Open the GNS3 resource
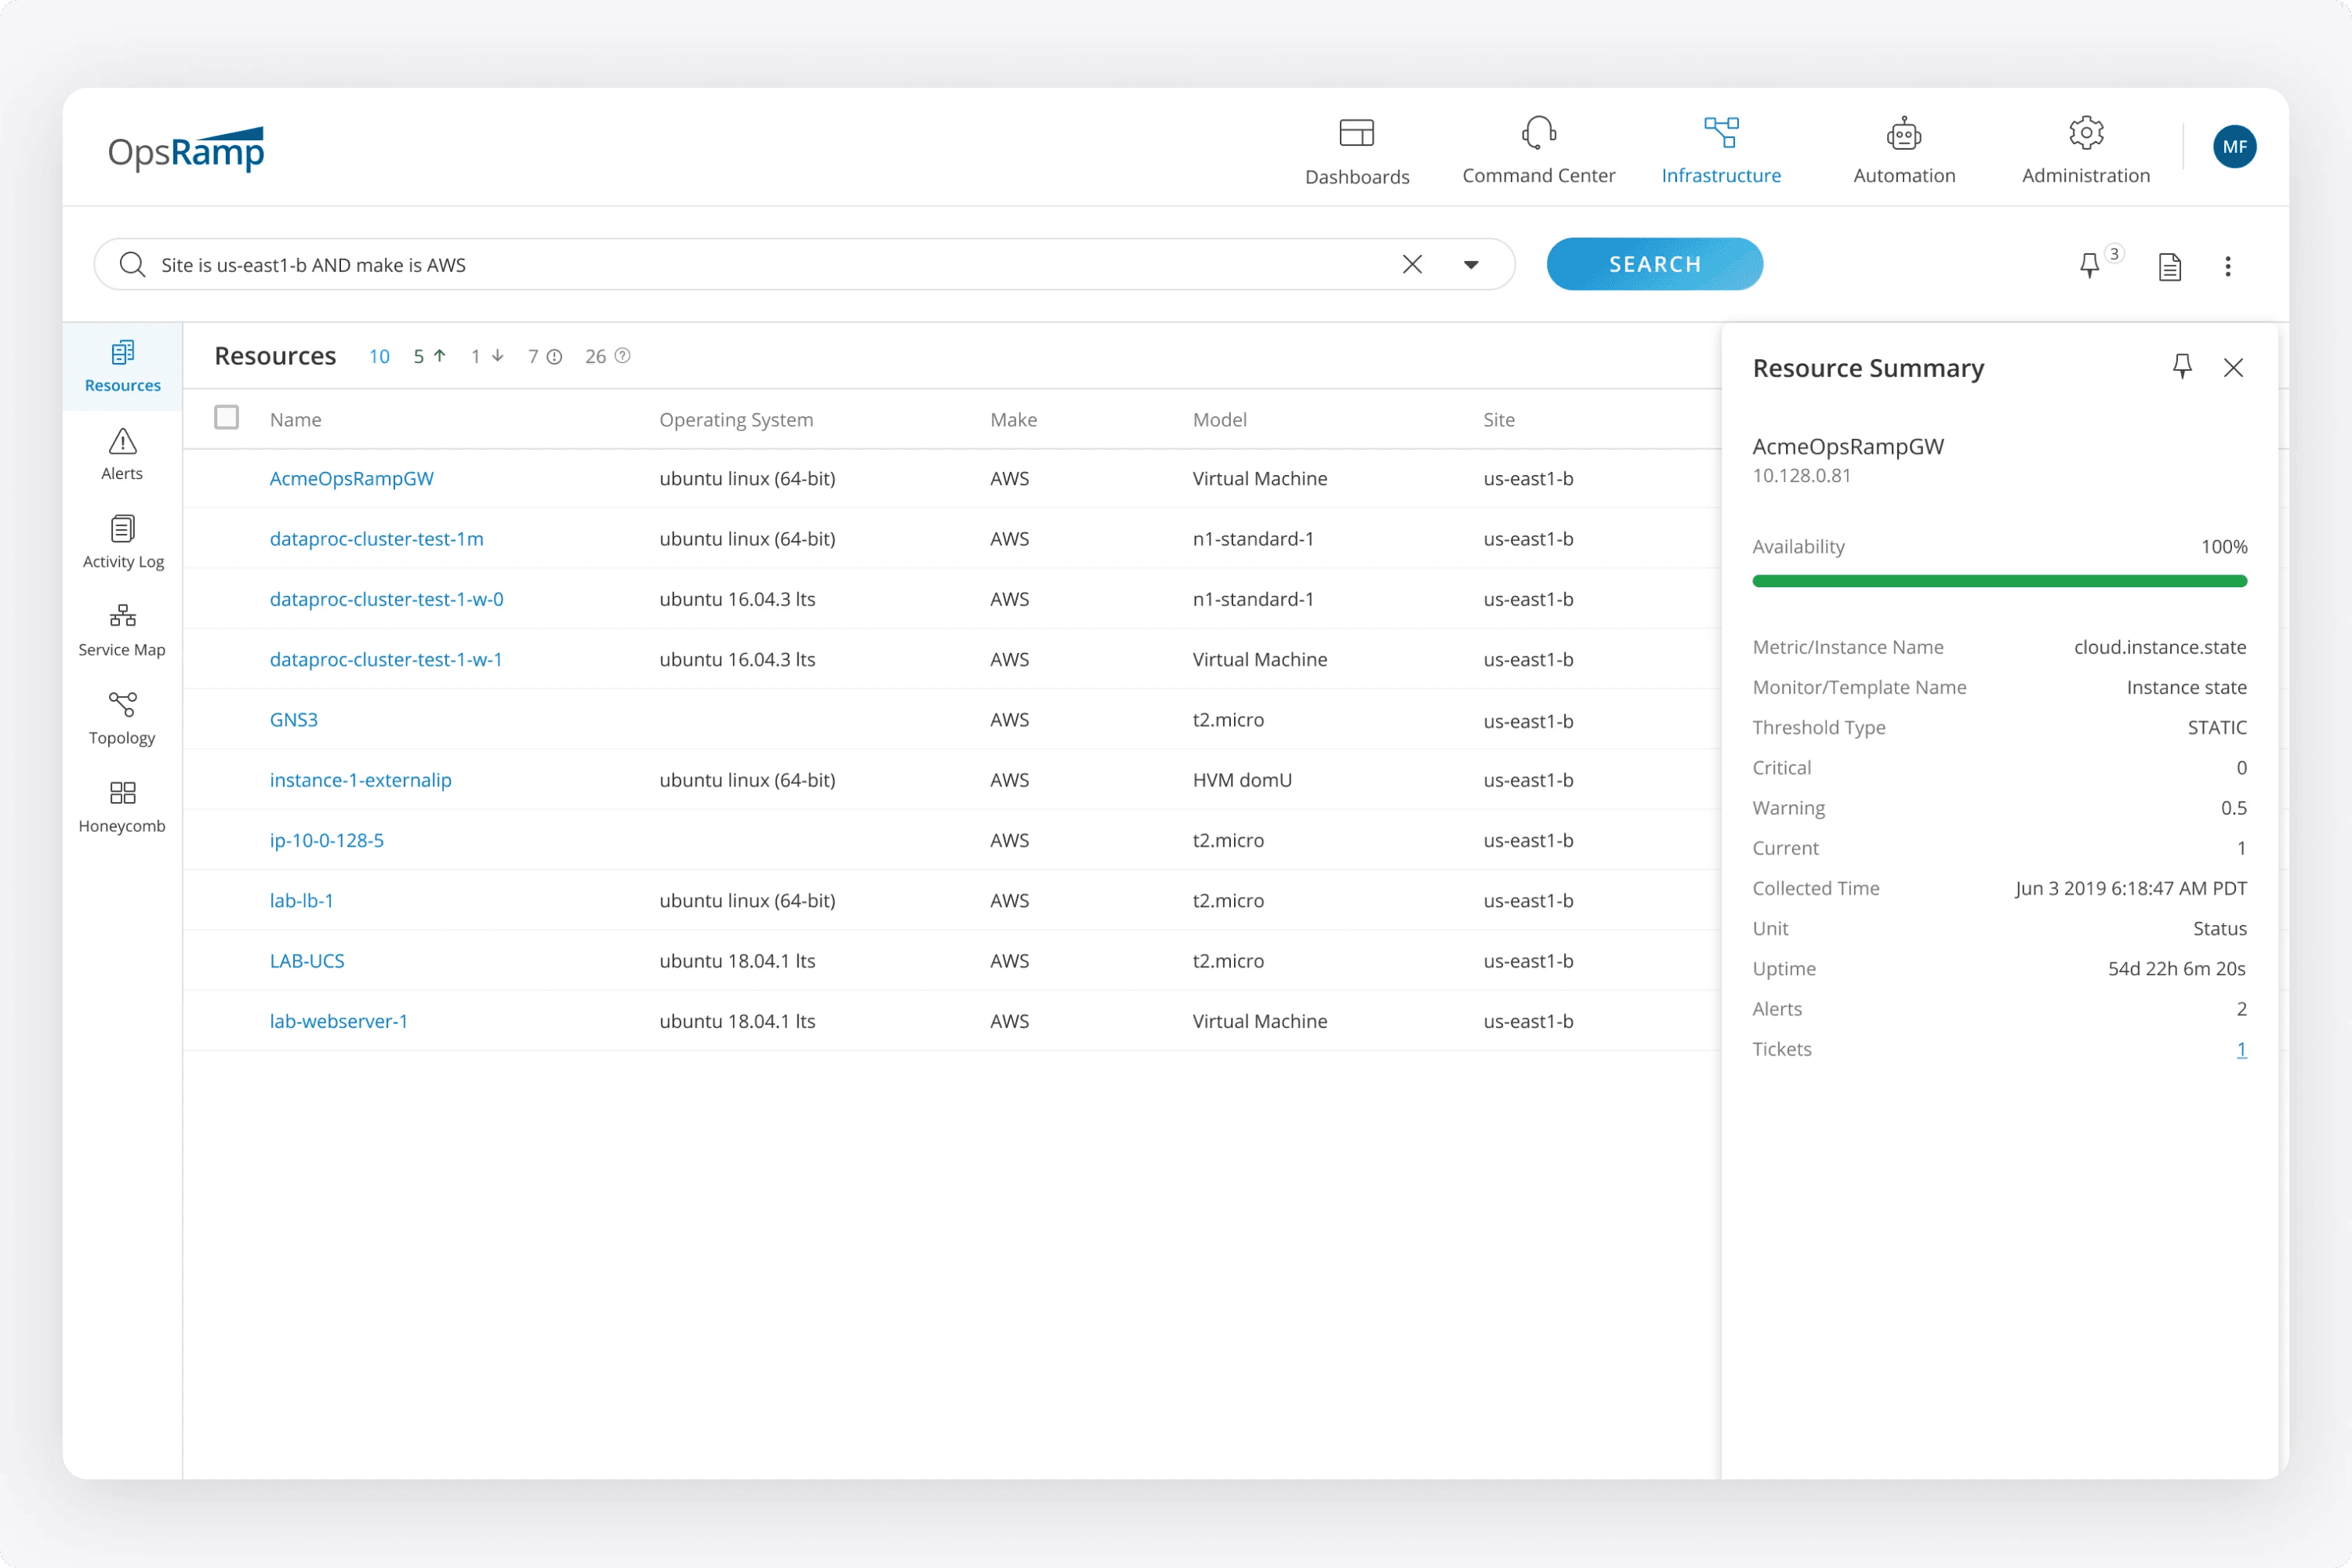 [x=294, y=720]
